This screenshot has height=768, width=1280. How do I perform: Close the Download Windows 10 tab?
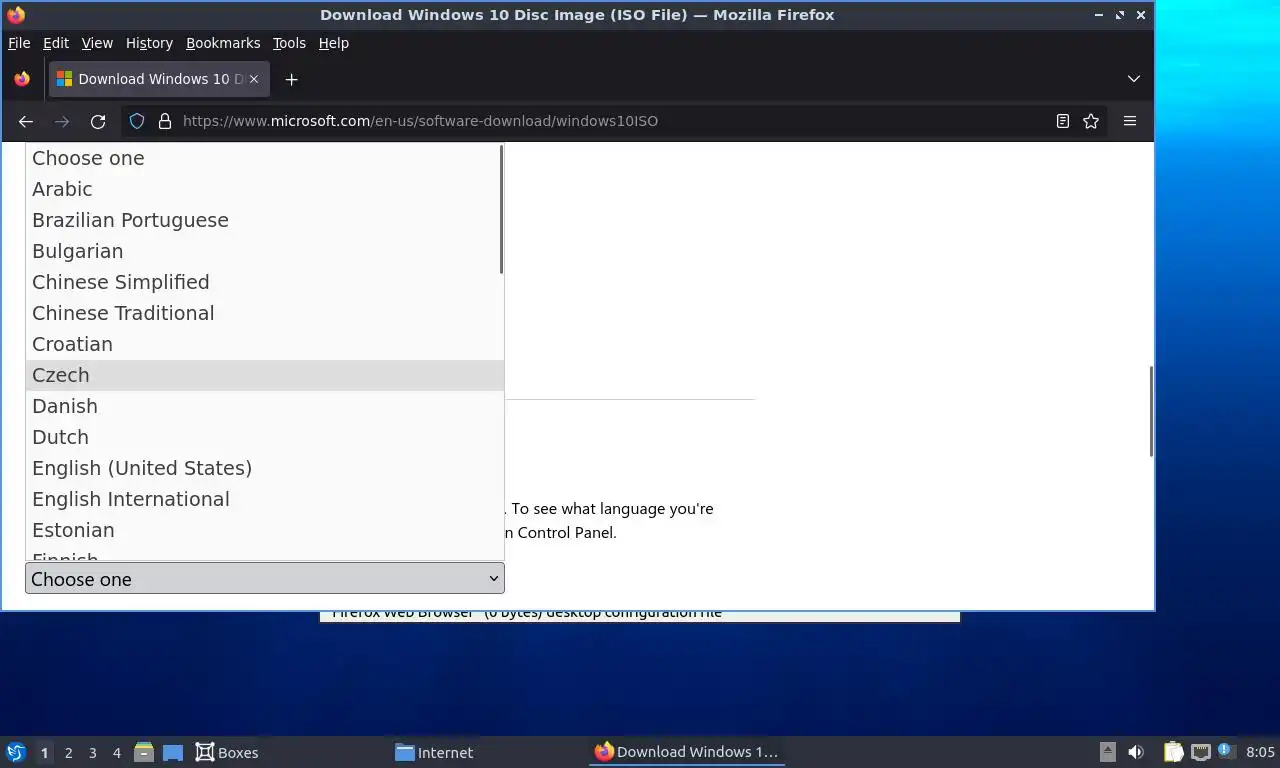pos(254,79)
